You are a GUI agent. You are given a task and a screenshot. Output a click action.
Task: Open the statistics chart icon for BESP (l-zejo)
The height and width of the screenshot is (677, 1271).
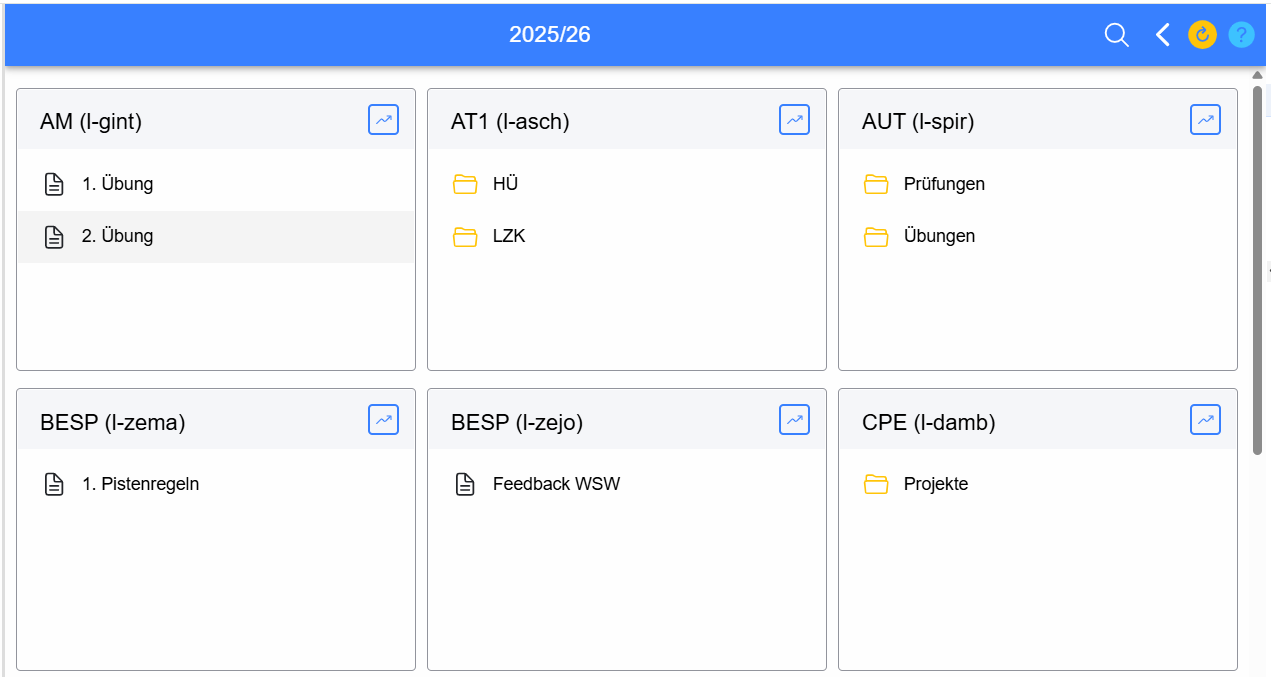pyautogui.click(x=794, y=420)
